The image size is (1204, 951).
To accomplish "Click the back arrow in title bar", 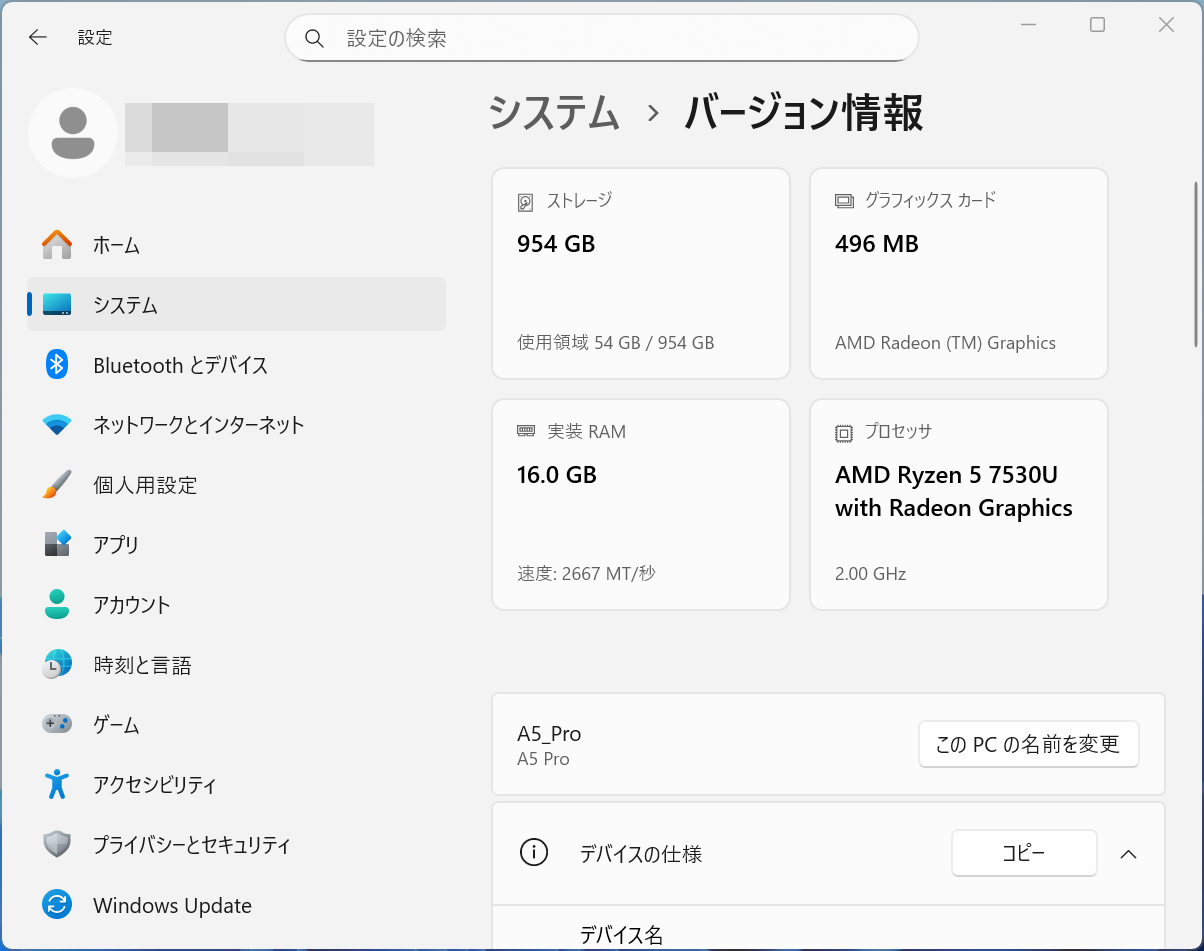I will coord(38,38).
